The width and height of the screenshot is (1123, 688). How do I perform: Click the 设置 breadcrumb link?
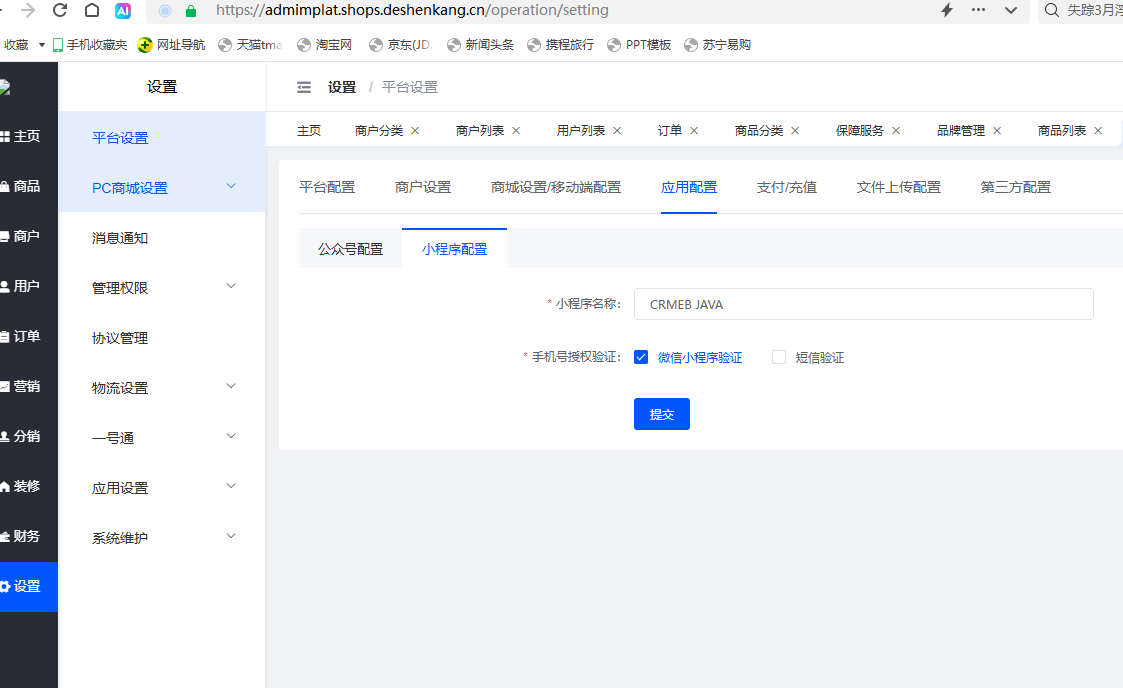(x=342, y=87)
